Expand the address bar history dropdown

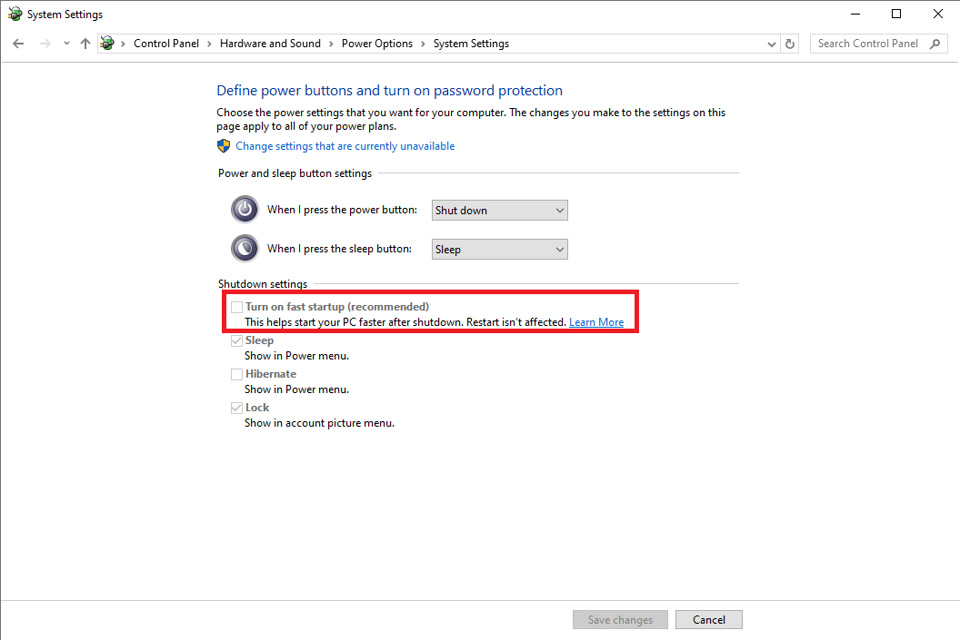tap(771, 44)
